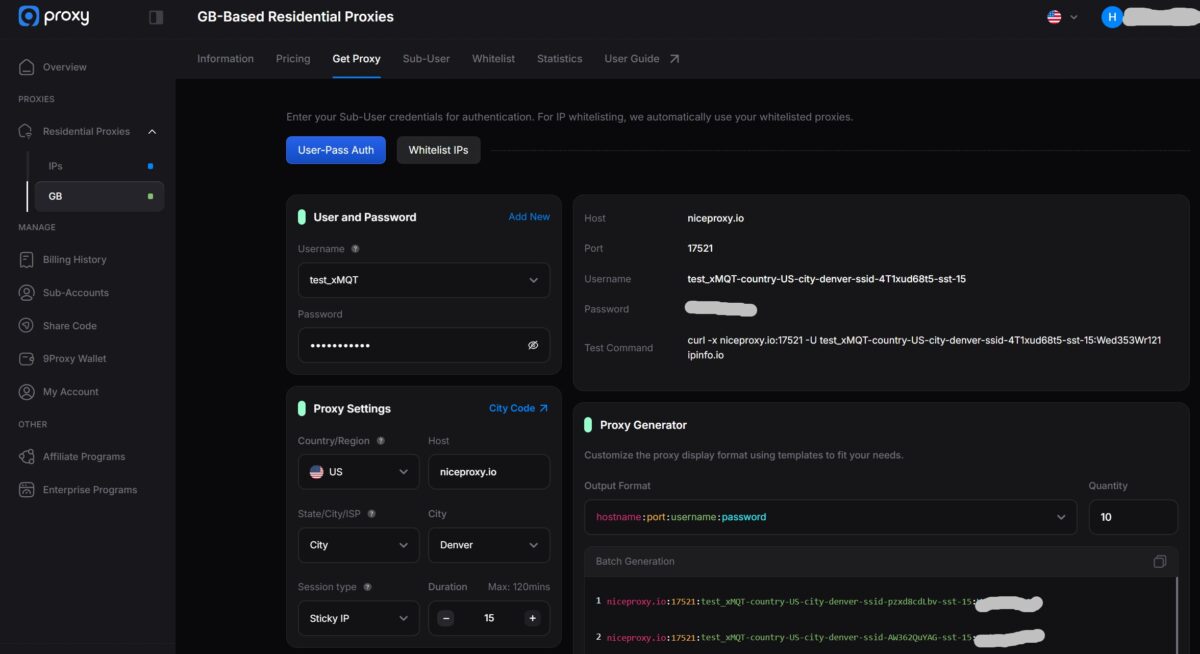The width and height of the screenshot is (1200, 654).
Task: Select User-Pass Auth mode
Action: pyautogui.click(x=336, y=150)
